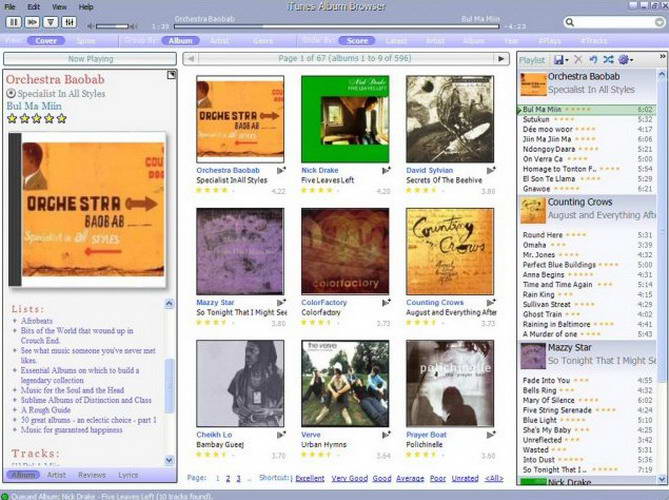669x500 pixels.
Task: Queue Counting Crows album with its play icon
Action: 491,302
